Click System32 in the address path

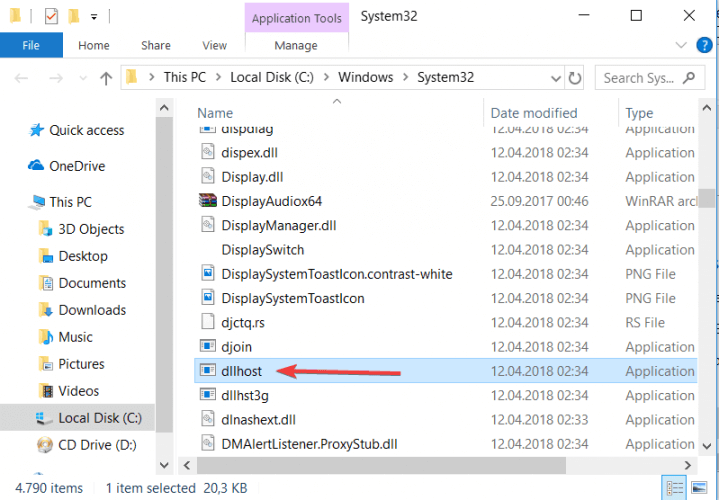(445, 77)
